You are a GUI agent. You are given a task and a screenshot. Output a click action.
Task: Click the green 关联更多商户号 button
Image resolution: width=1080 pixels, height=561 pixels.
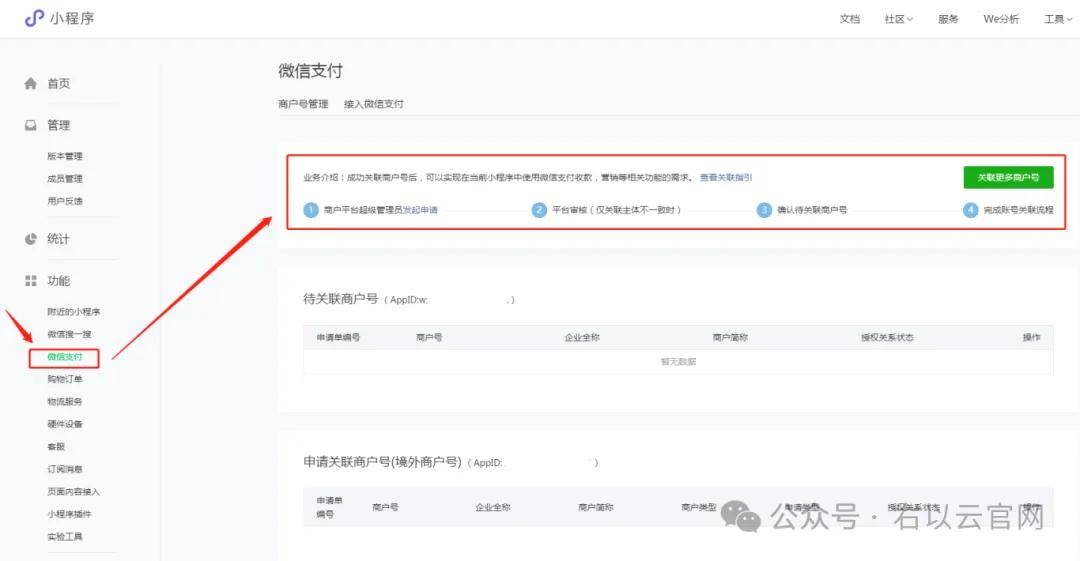pyautogui.click(x=1008, y=177)
